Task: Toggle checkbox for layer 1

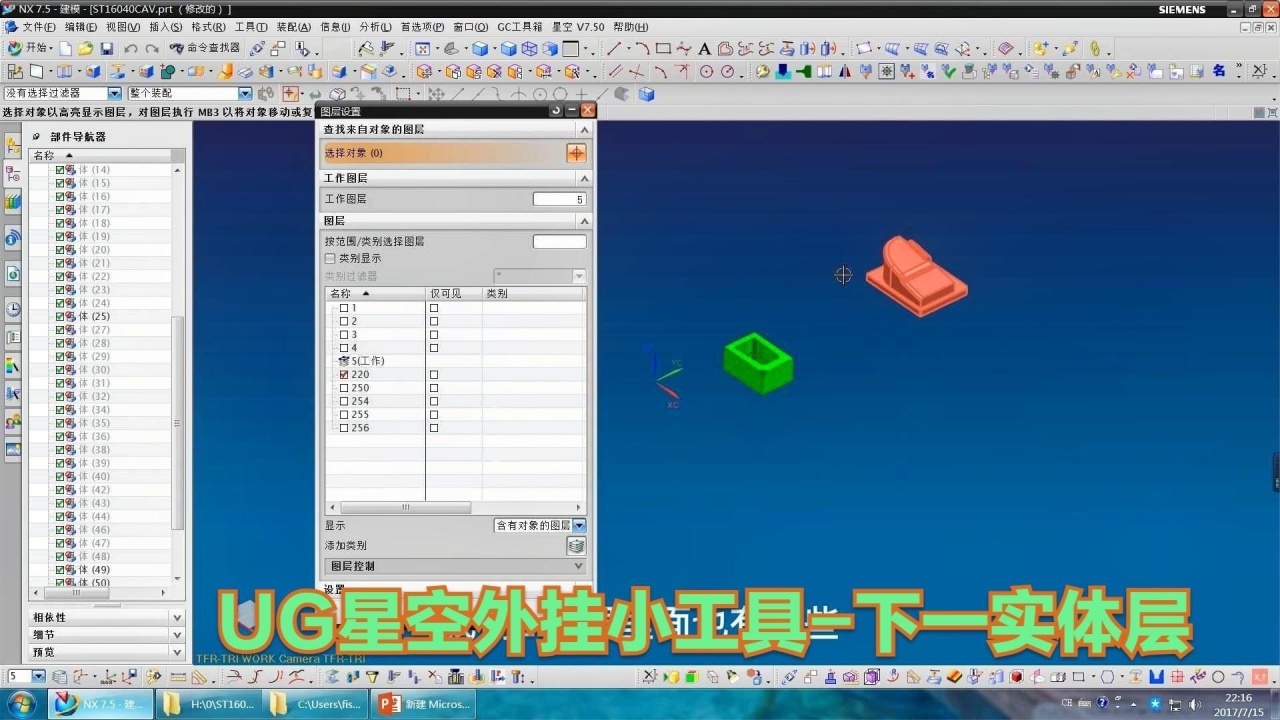Action: 344,308
